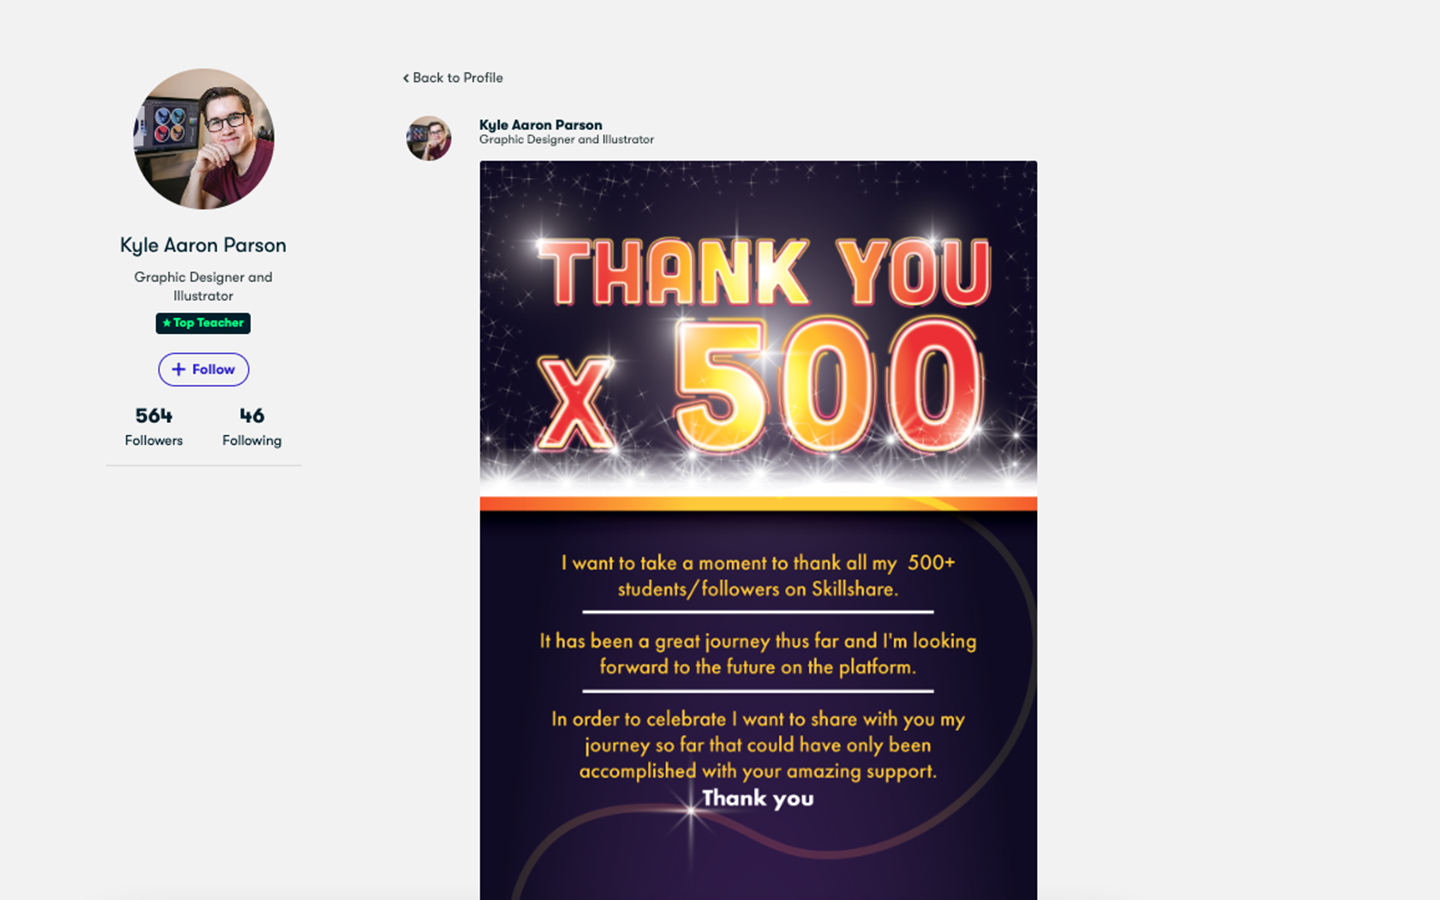1440x900 pixels.
Task: Open the large sidebar profile photo
Action: click(x=203, y=138)
